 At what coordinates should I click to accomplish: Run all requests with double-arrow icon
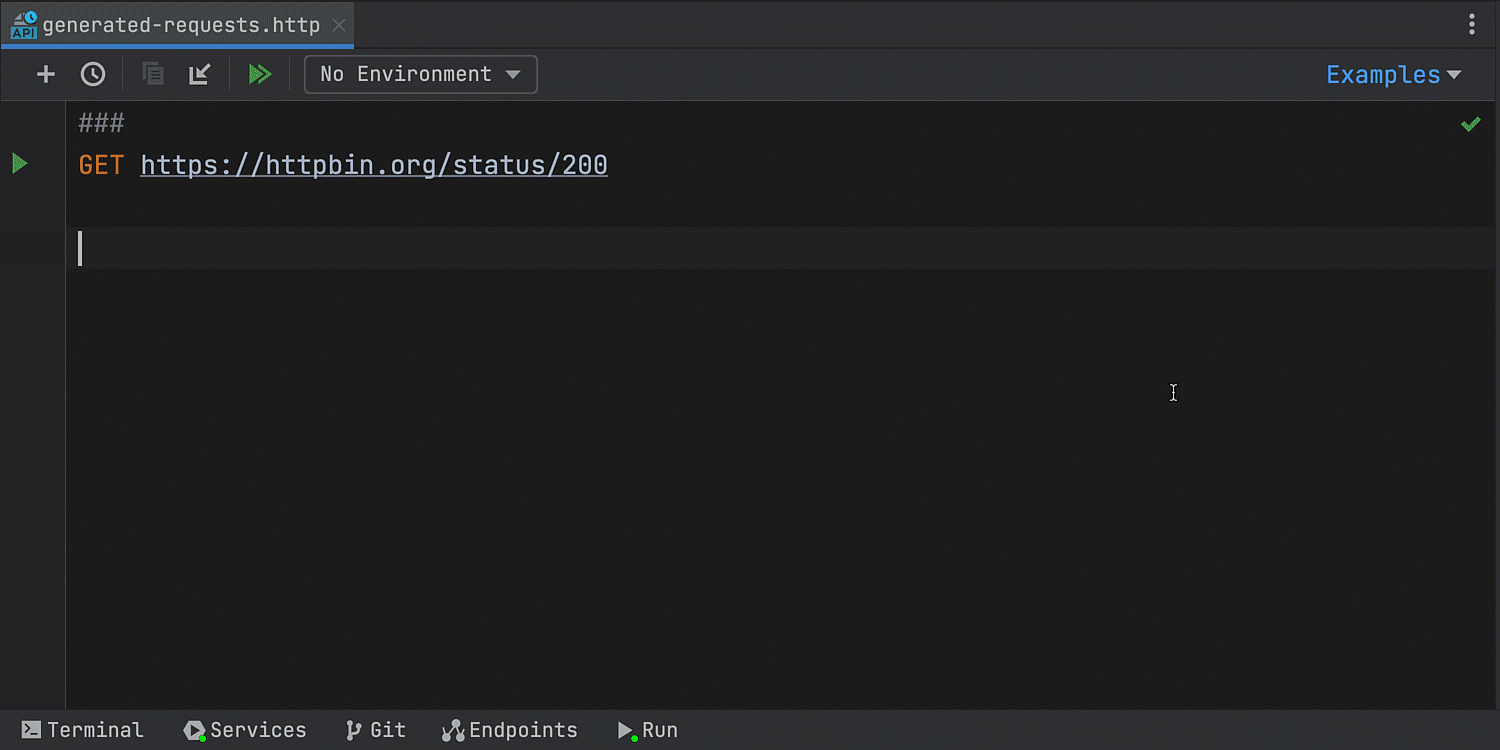point(260,74)
